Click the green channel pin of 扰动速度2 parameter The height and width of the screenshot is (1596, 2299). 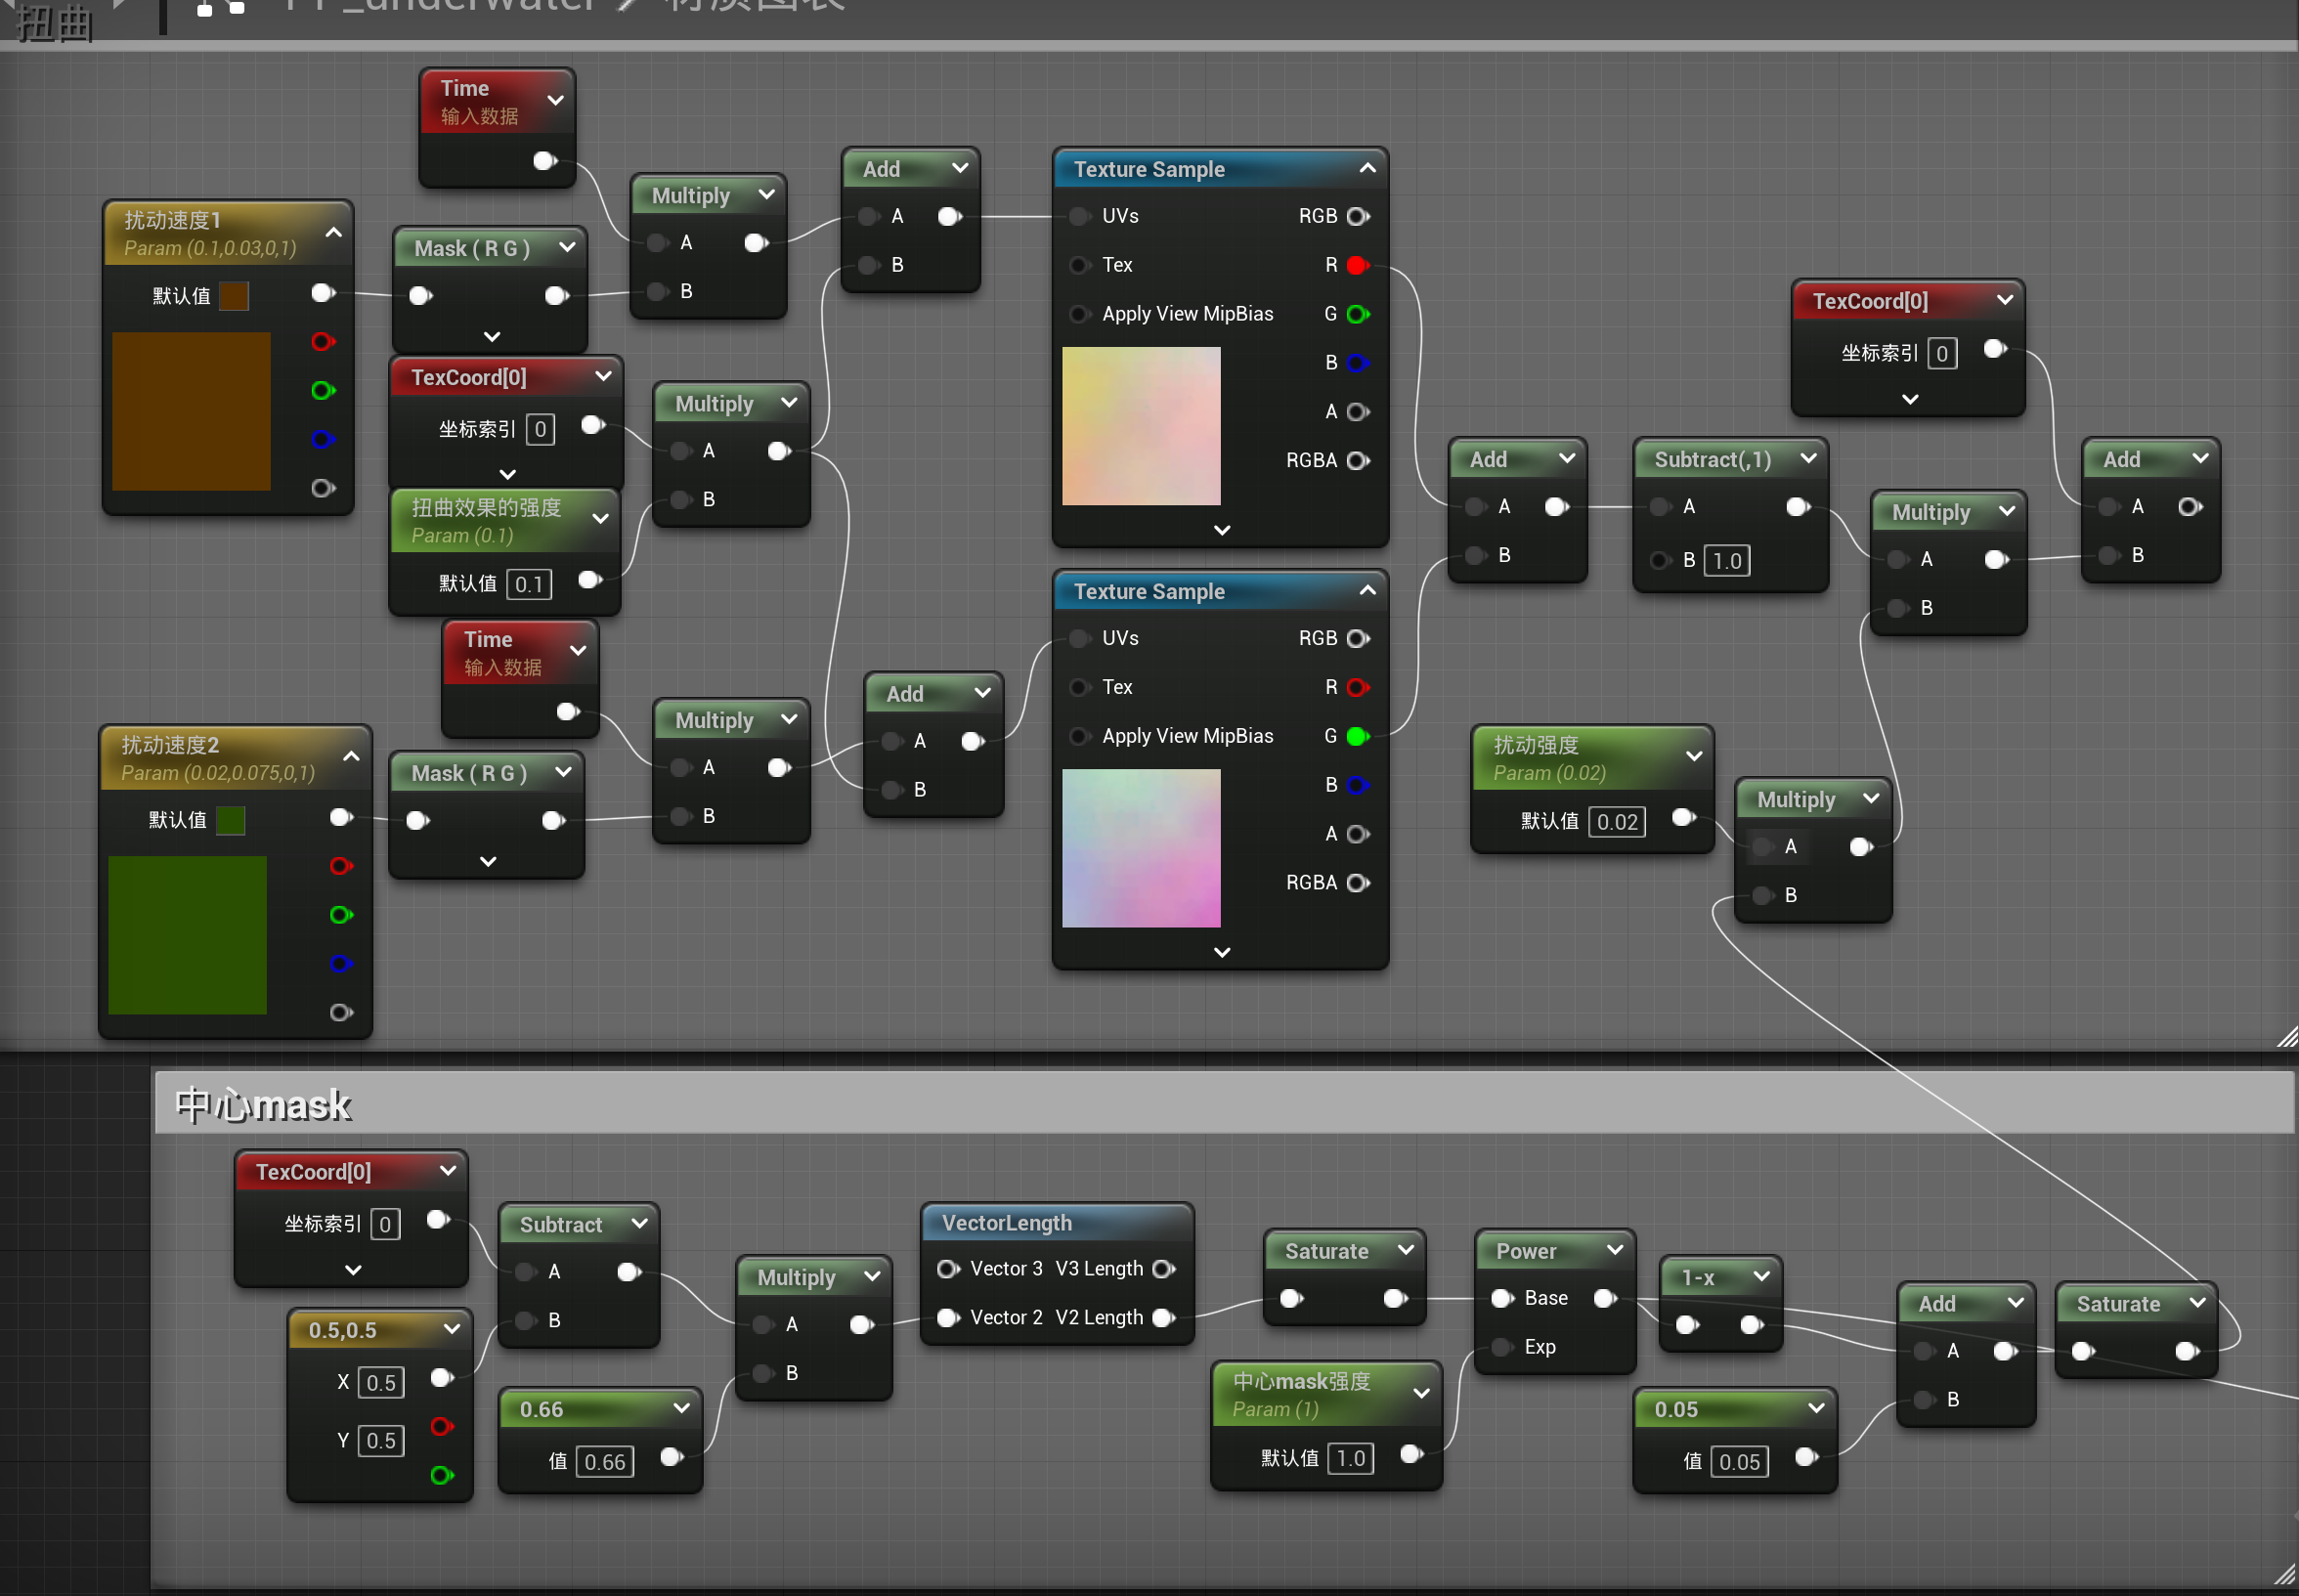[341, 915]
